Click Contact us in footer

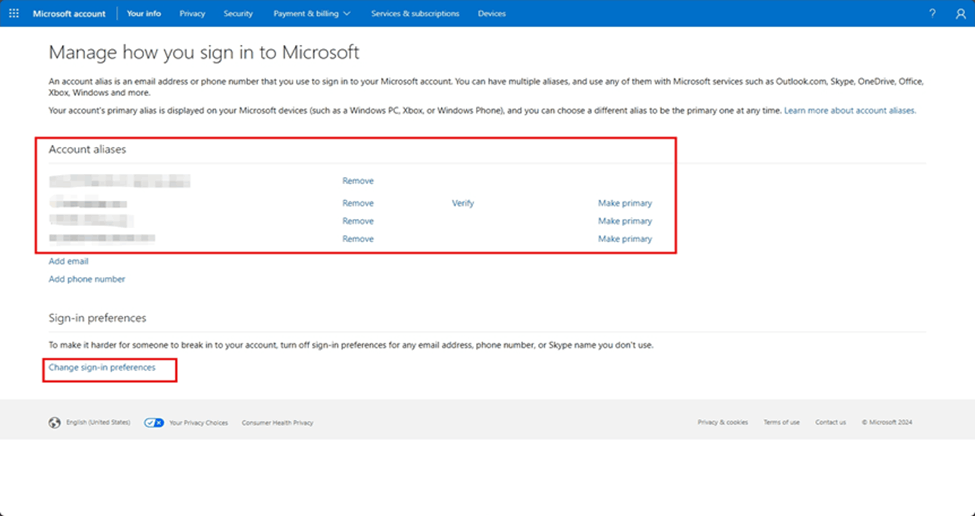pyautogui.click(x=831, y=422)
